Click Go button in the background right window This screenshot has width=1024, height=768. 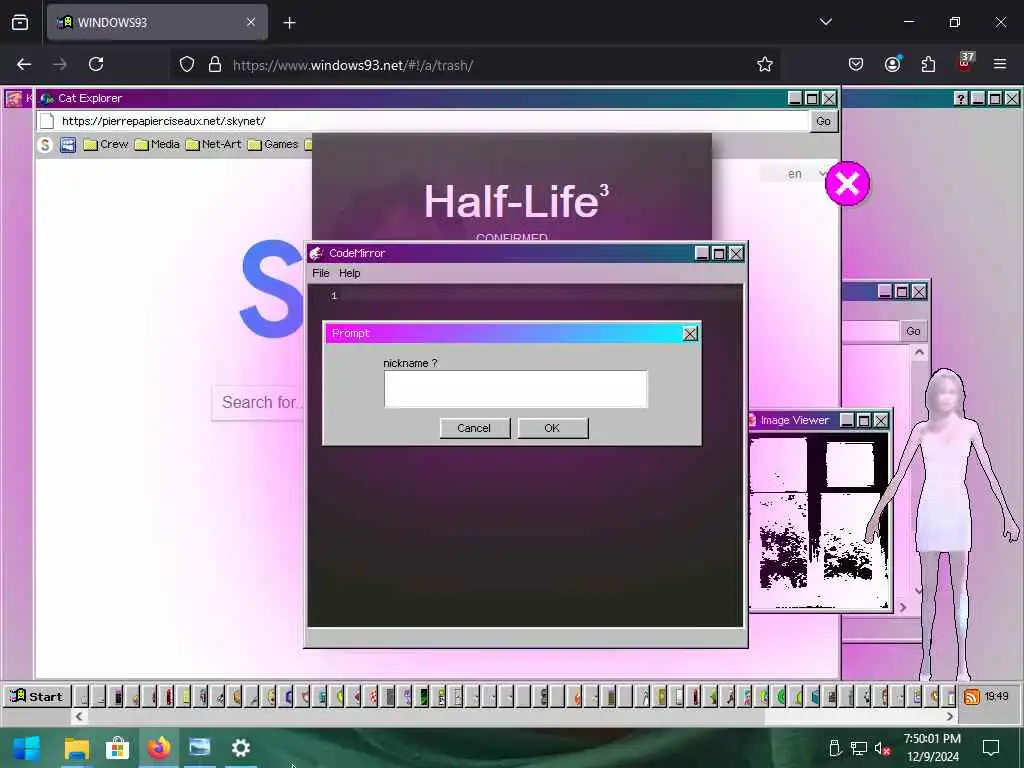[x=913, y=331]
